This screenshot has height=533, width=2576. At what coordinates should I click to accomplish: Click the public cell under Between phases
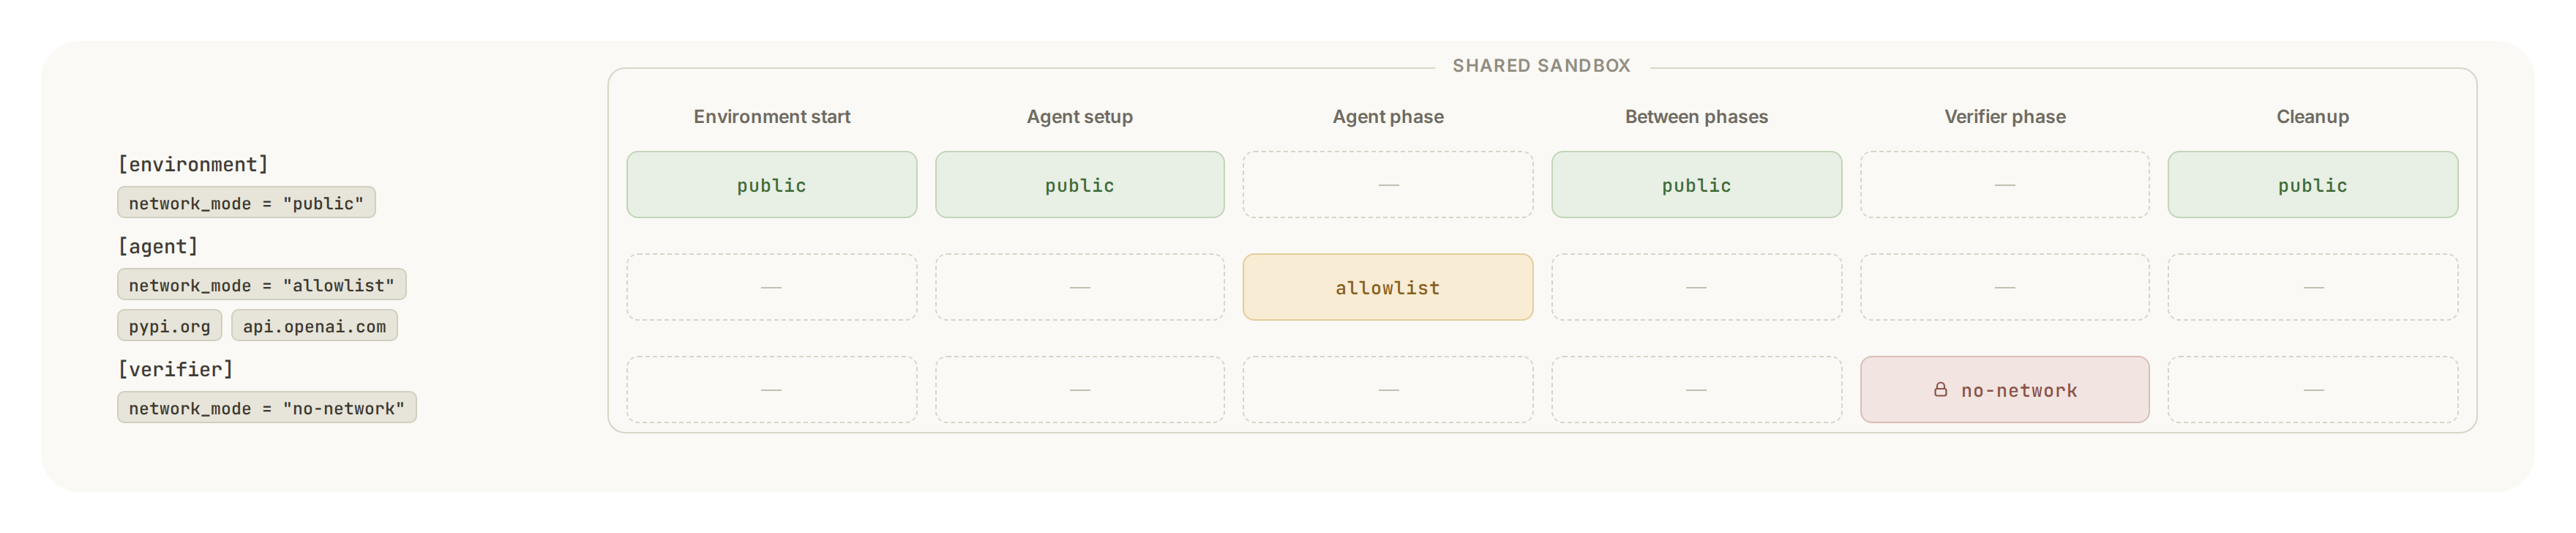point(1696,185)
